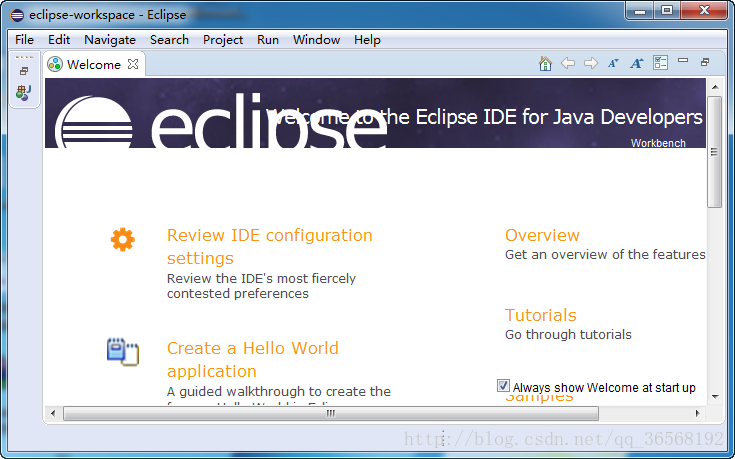This screenshot has height=459, width=735.
Task: Maximize the Eclipse window
Action: pos(667,11)
